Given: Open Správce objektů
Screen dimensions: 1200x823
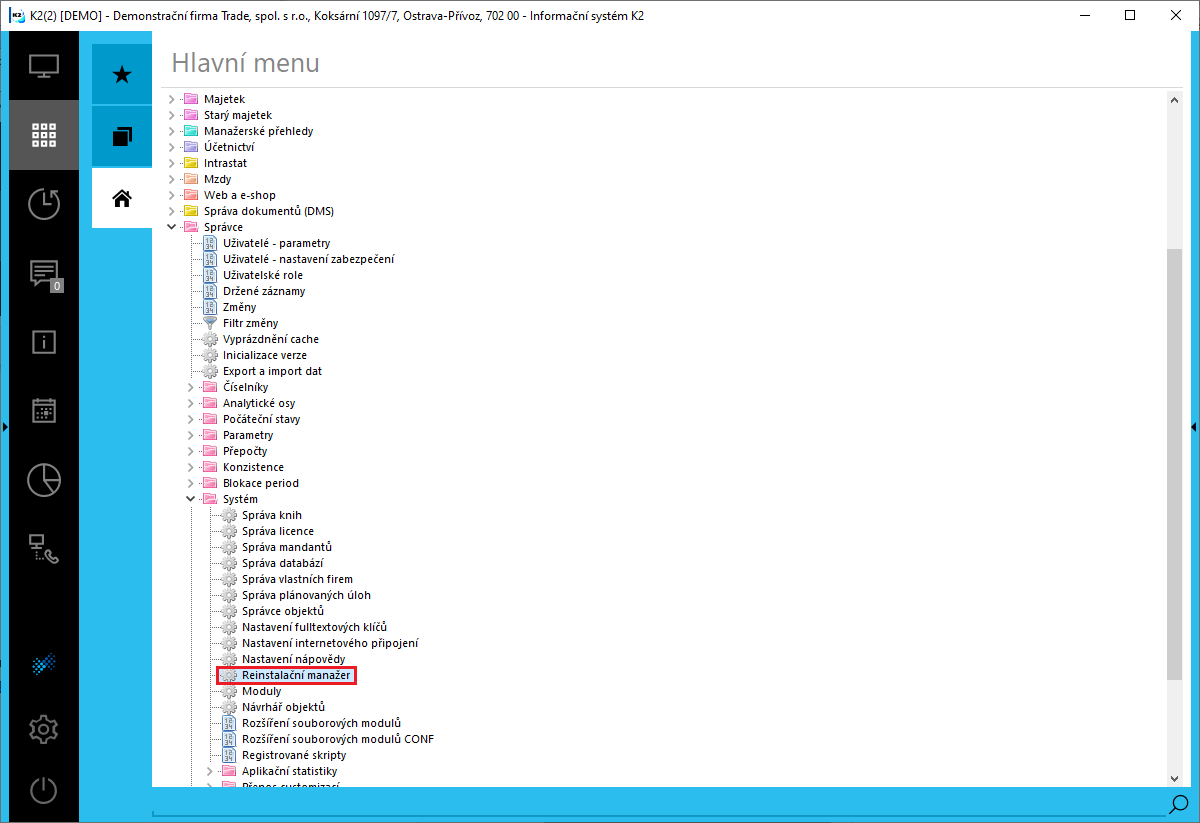Looking at the screenshot, I should pyautogui.click(x=283, y=611).
